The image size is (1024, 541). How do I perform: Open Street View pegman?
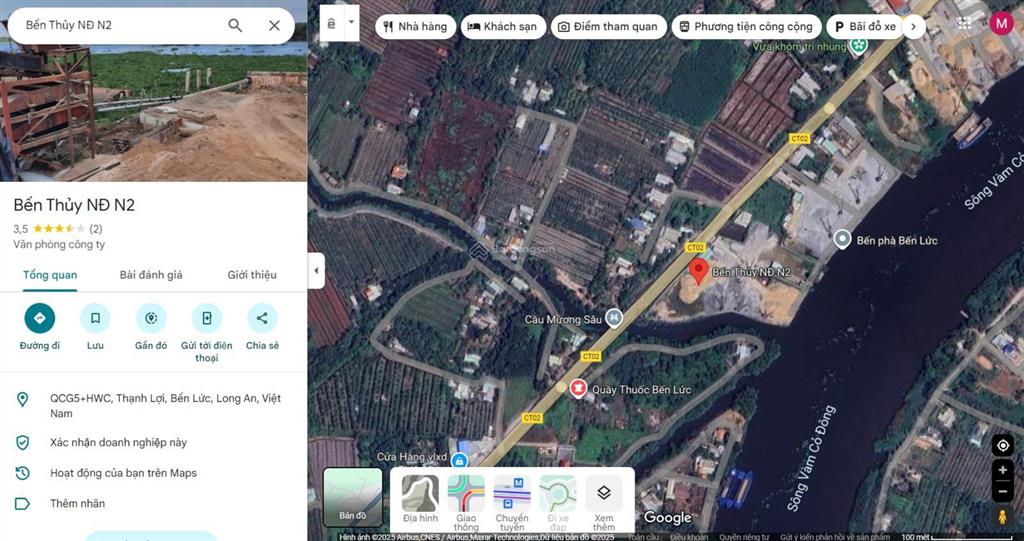tap(1002, 517)
